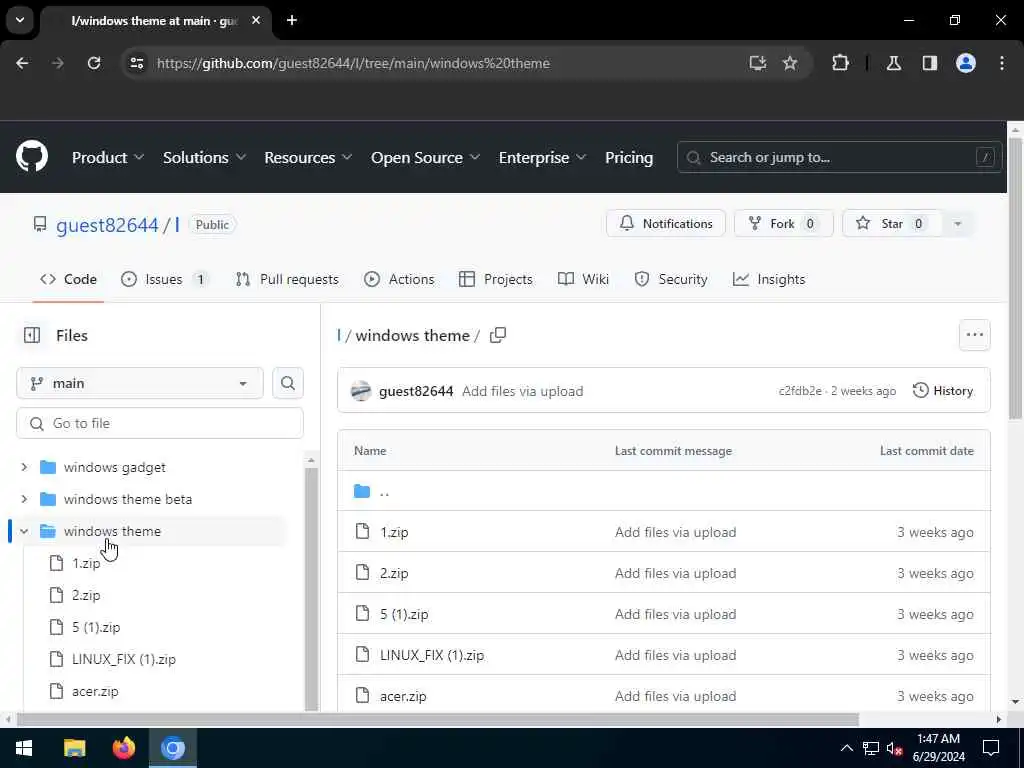Open the muted volume tray icon

pos(894,748)
